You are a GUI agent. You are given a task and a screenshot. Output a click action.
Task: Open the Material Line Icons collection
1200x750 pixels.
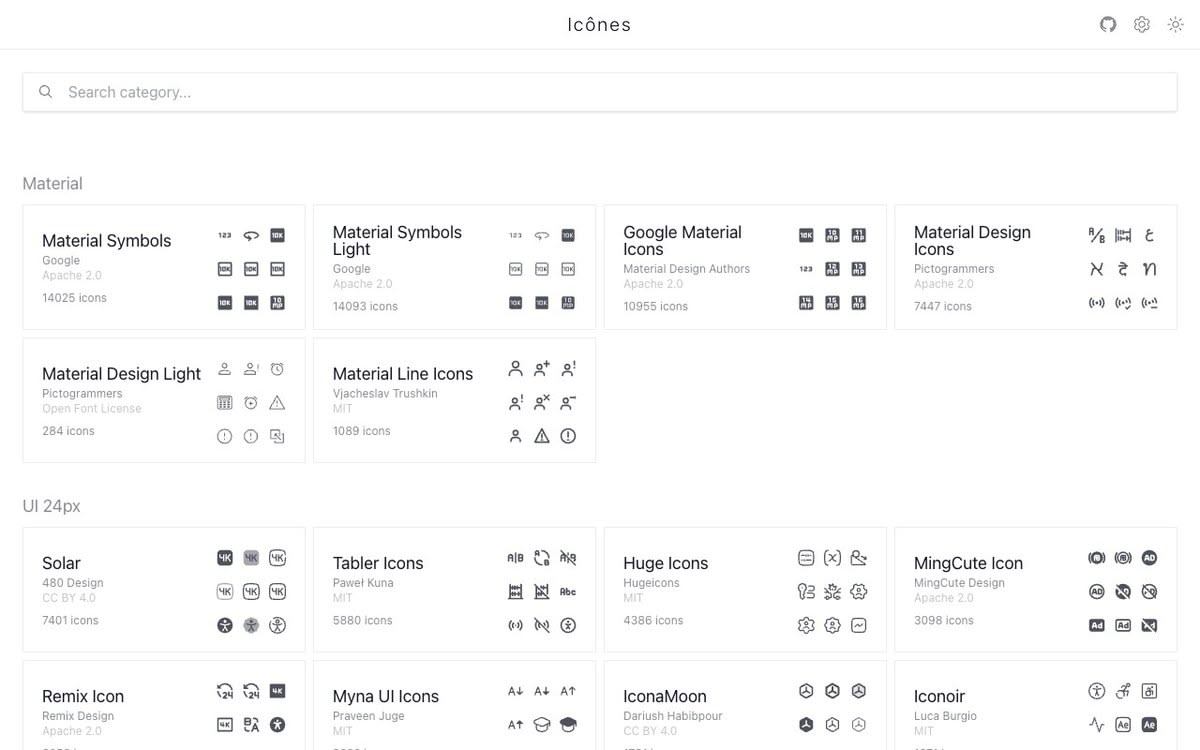[454, 400]
